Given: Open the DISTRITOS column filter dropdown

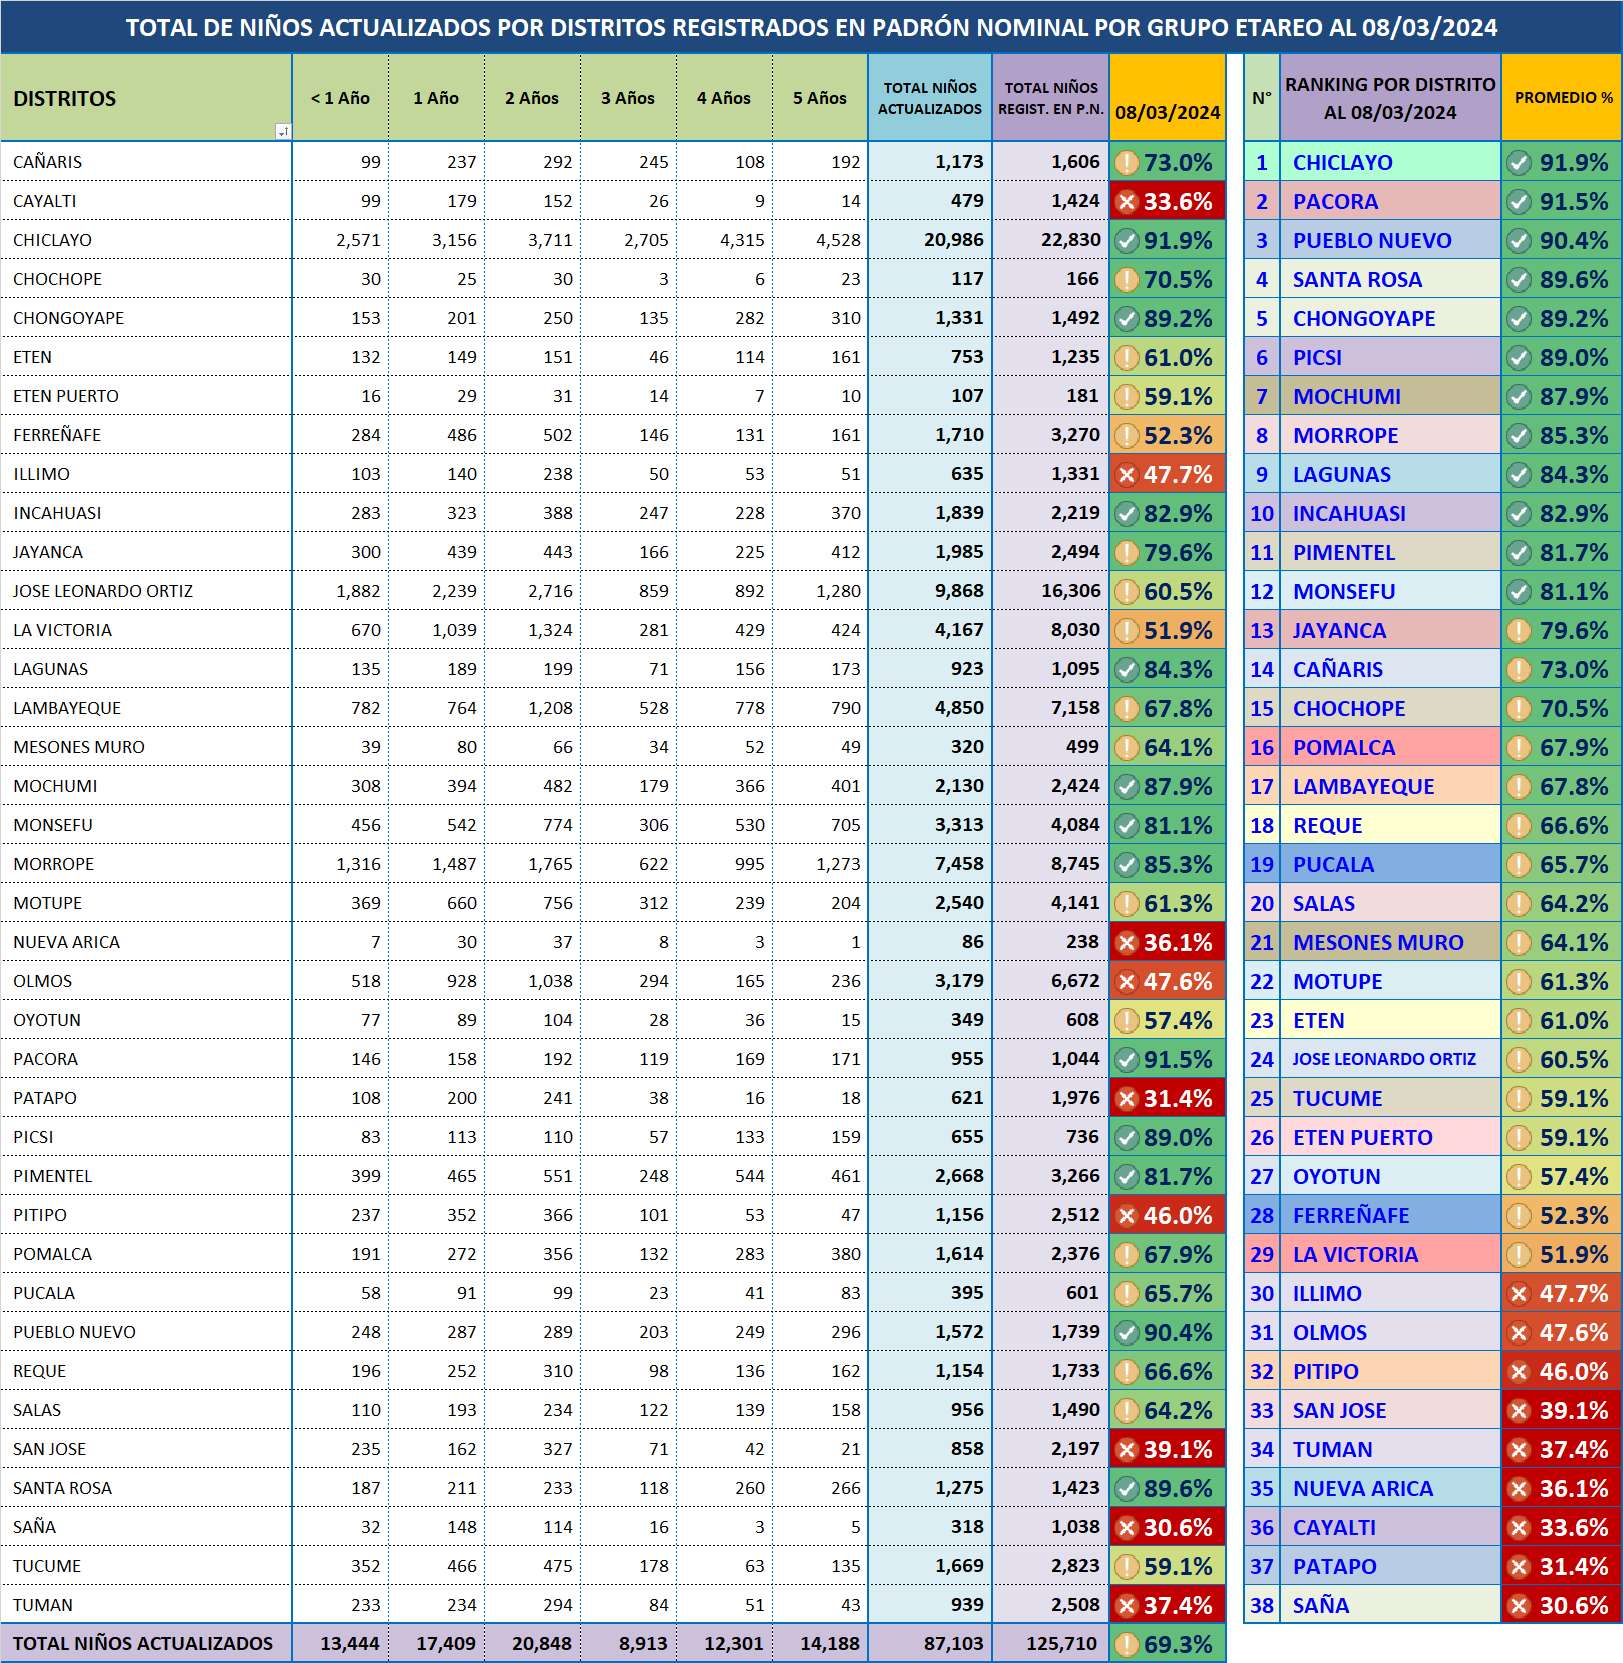Looking at the screenshot, I should 283,132.
